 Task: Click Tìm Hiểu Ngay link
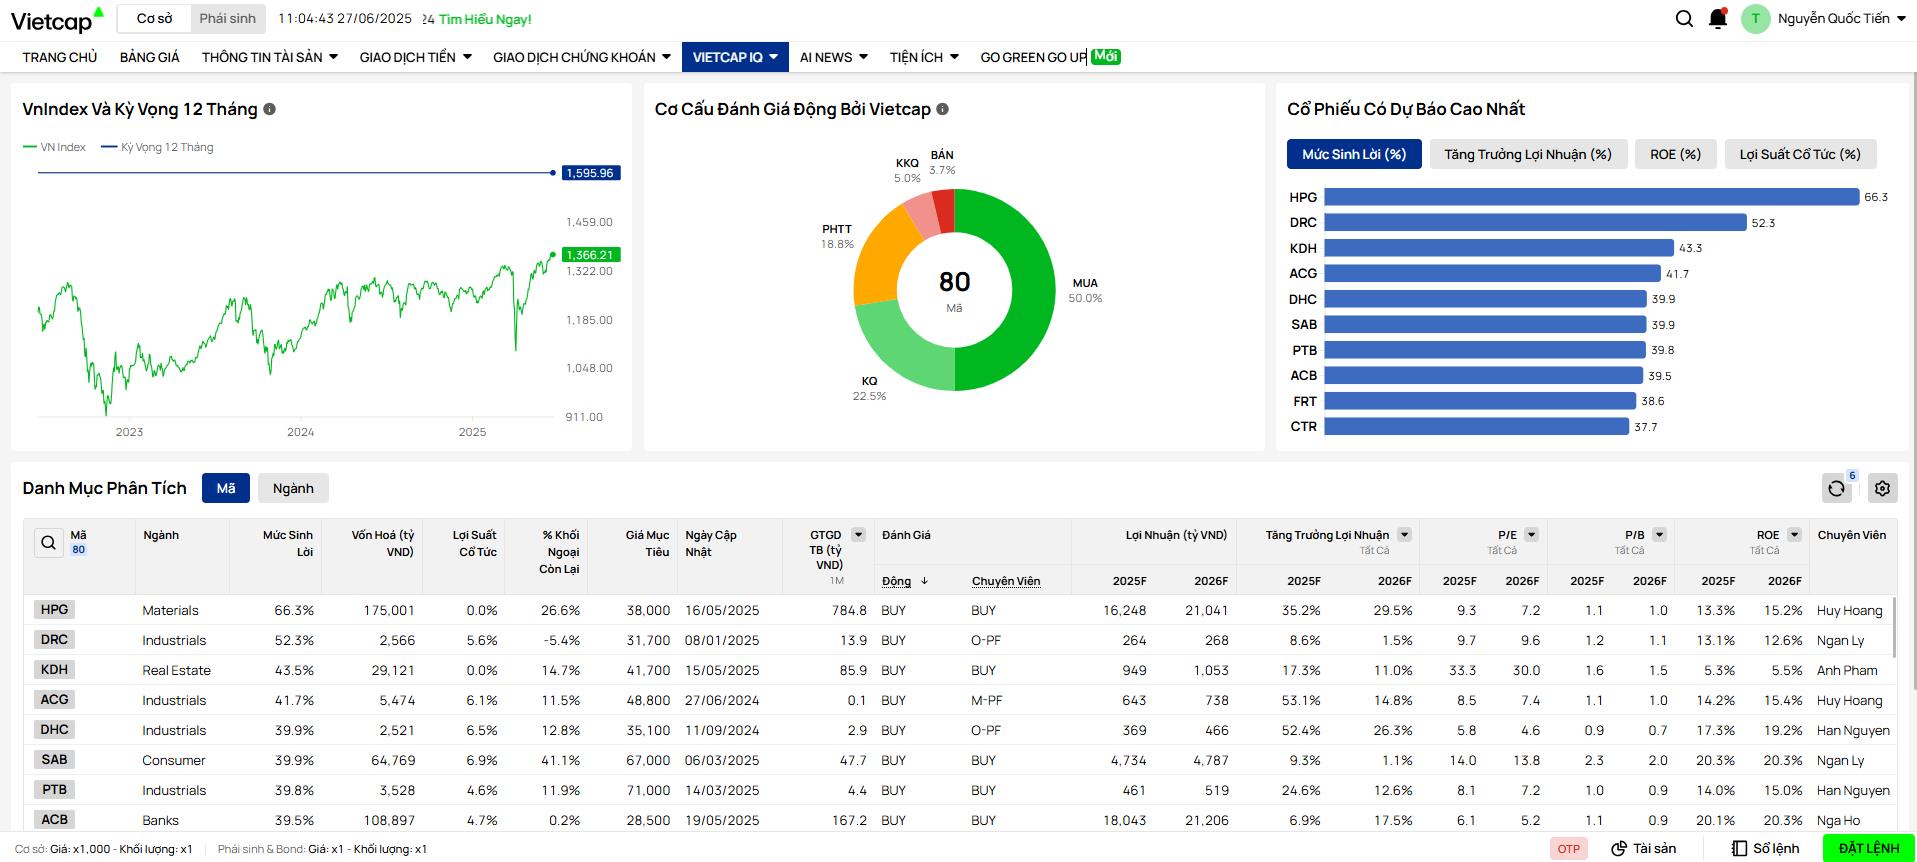pyautogui.click(x=485, y=19)
